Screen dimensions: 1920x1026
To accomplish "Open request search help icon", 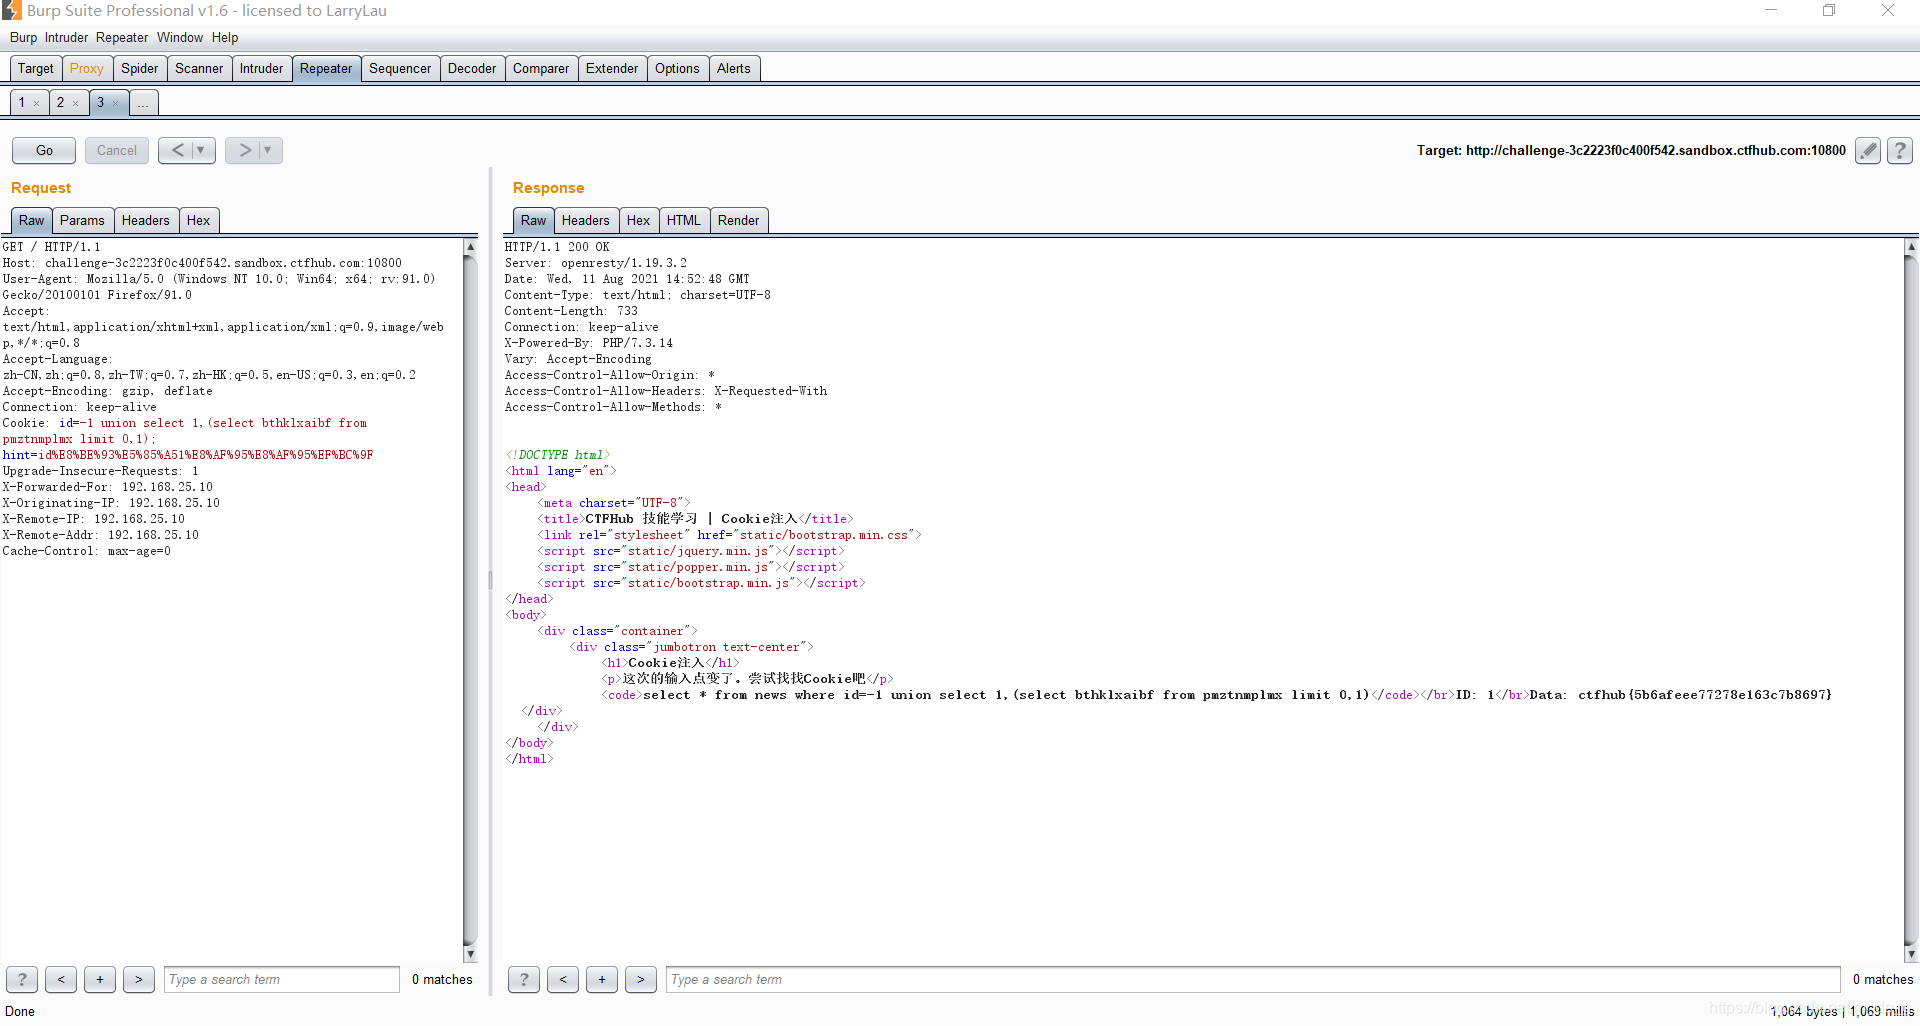I will click(22, 980).
